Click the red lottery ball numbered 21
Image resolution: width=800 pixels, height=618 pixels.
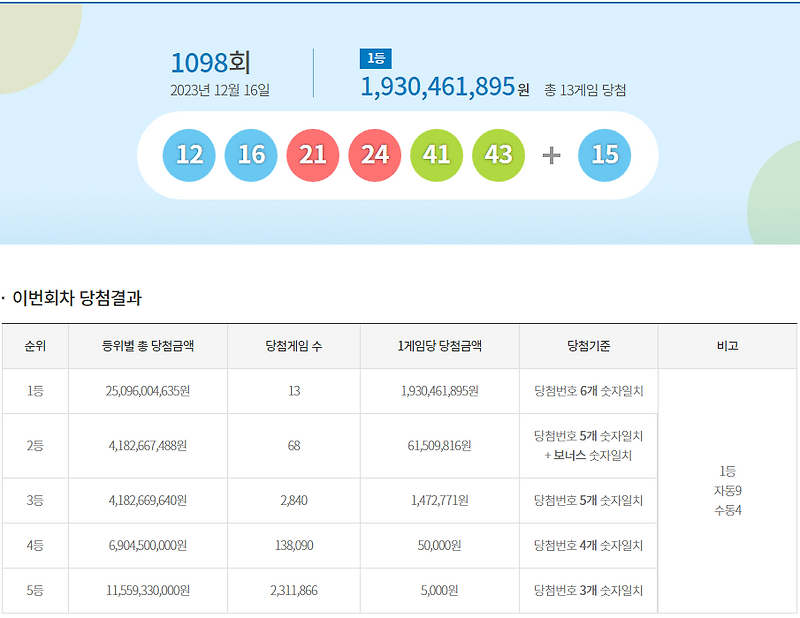(313, 155)
